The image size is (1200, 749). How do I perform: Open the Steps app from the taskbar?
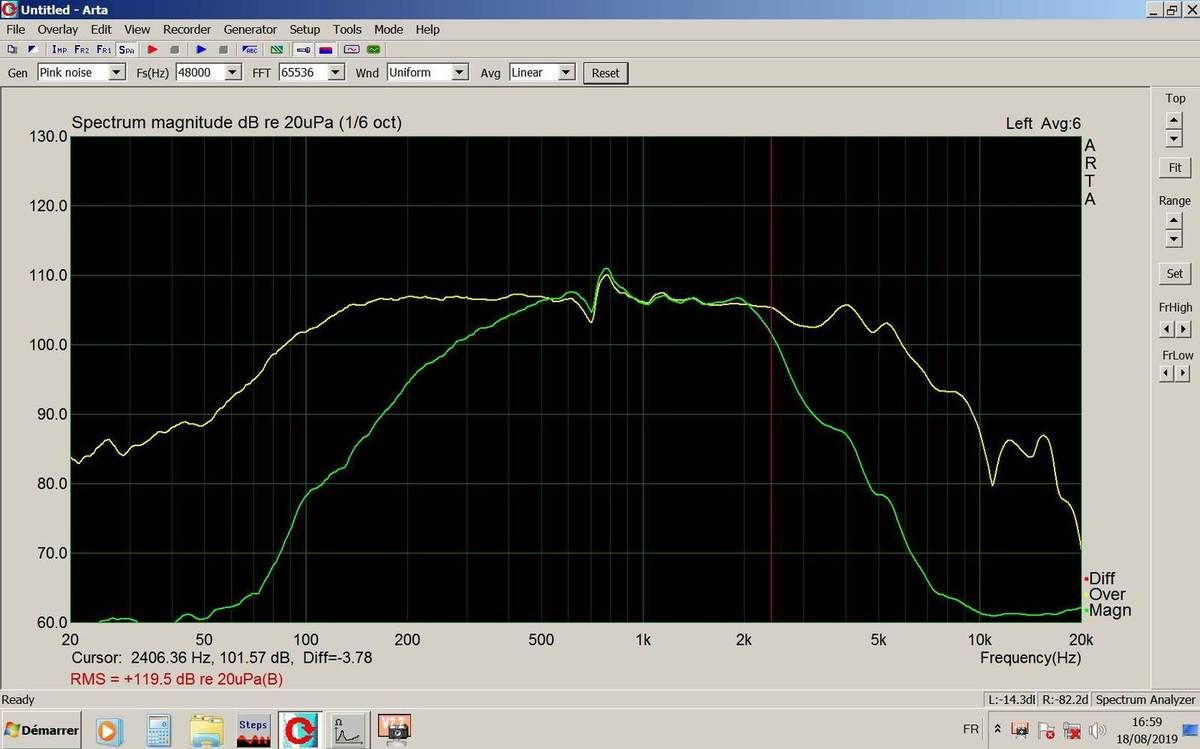click(x=253, y=731)
